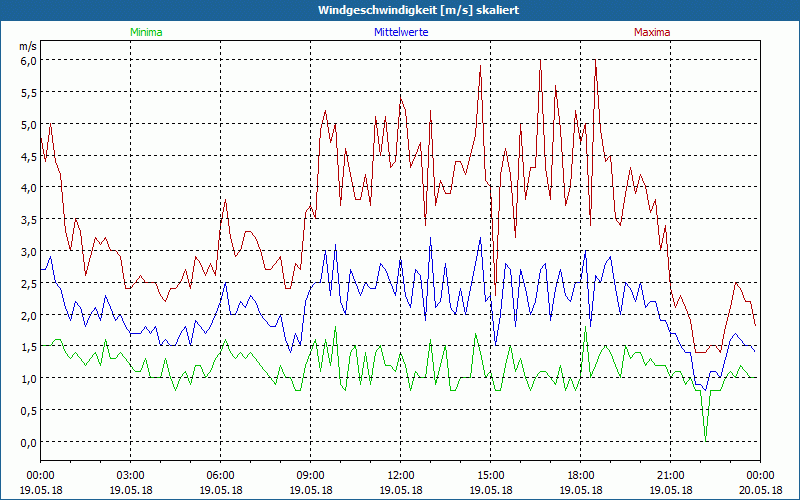Select the 12:00 time axis label

point(400,475)
